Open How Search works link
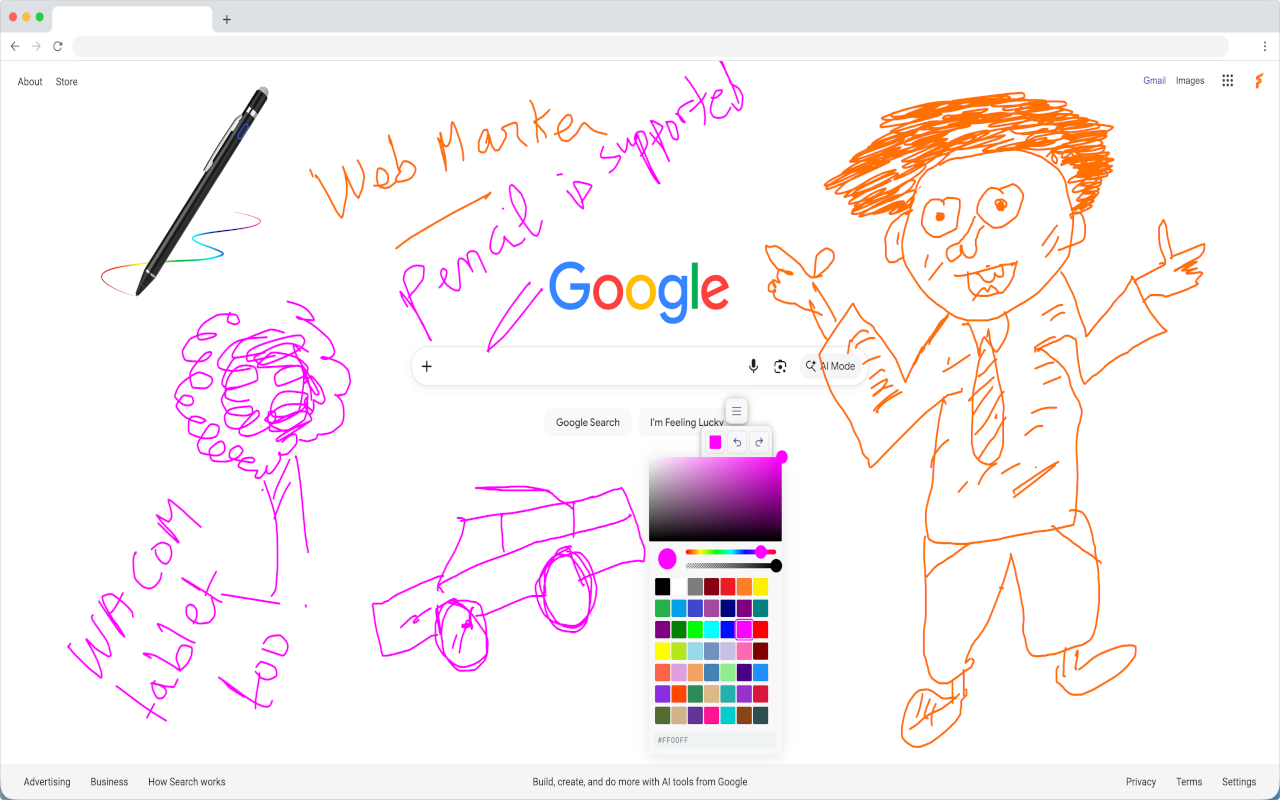Viewport: 1280px width, 800px height. (187, 782)
